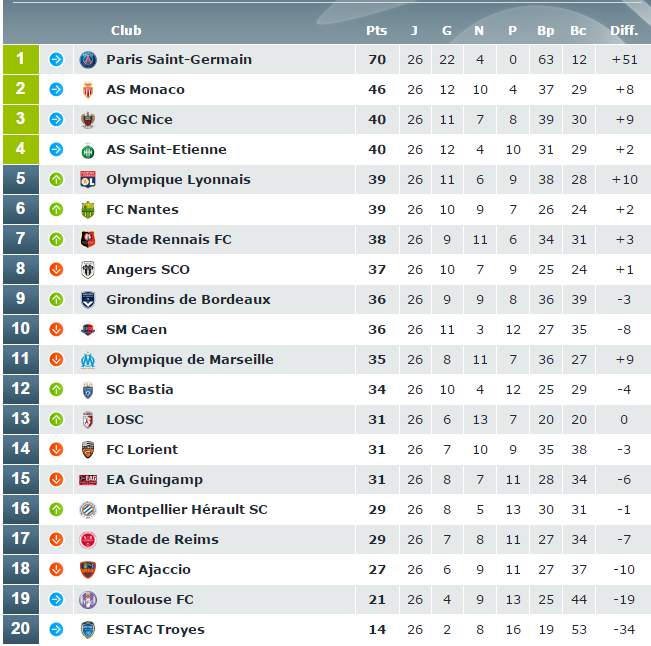Click the EA Guingamp logo
The width and height of the screenshot is (651, 646).
(88, 480)
